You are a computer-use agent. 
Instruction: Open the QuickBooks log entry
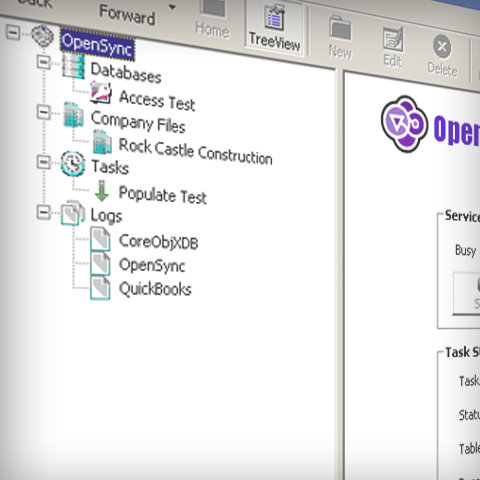155,289
